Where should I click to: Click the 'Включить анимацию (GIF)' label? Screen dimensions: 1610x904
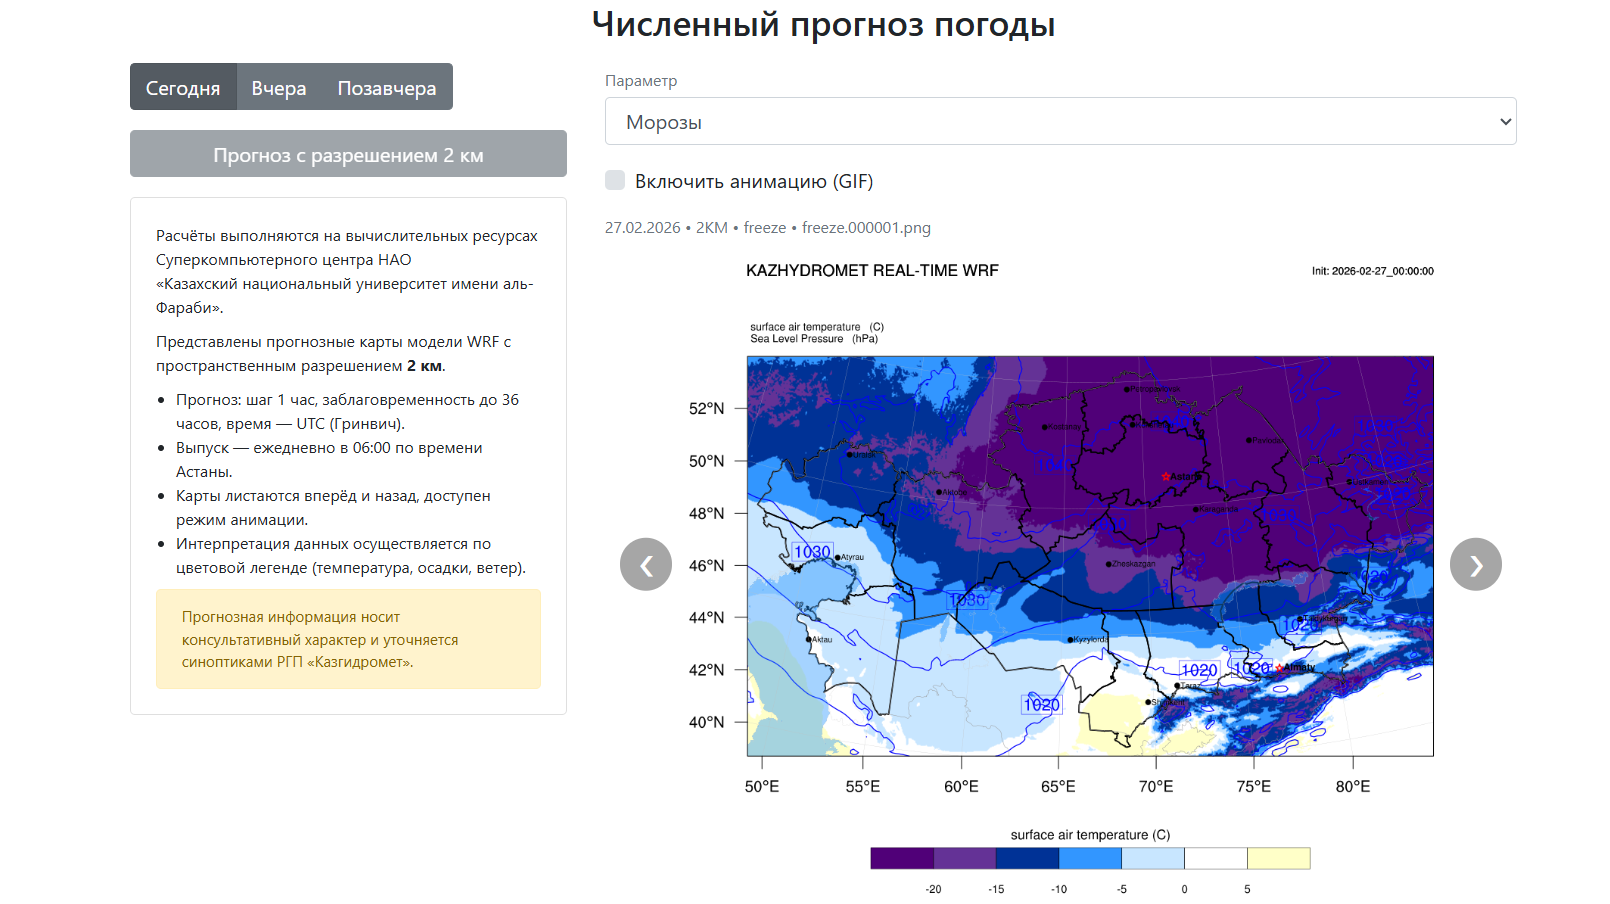coord(754,181)
